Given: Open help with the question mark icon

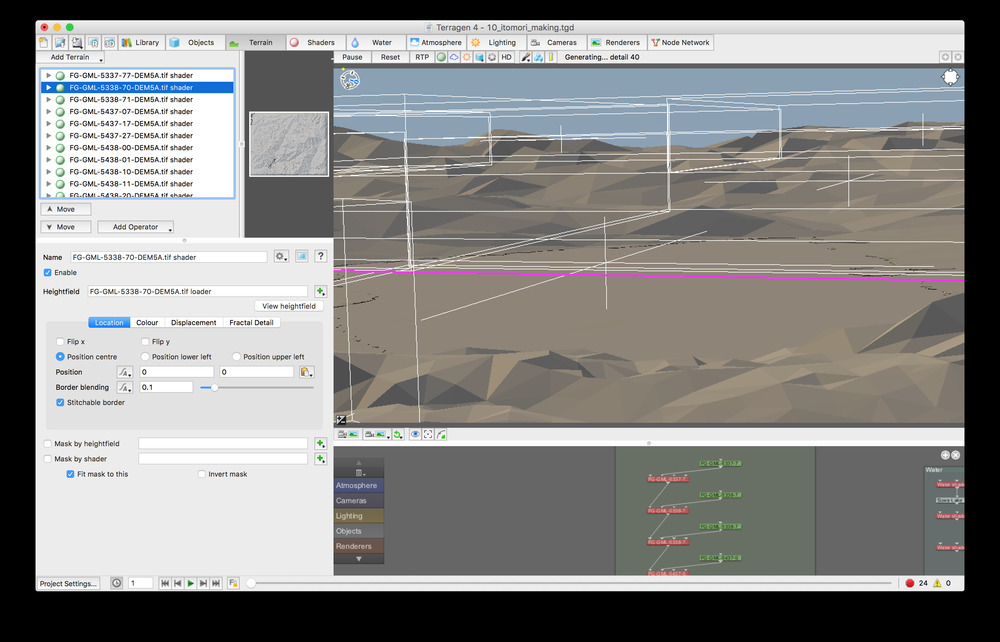Looking at the screenshot, I should point(321,256).
